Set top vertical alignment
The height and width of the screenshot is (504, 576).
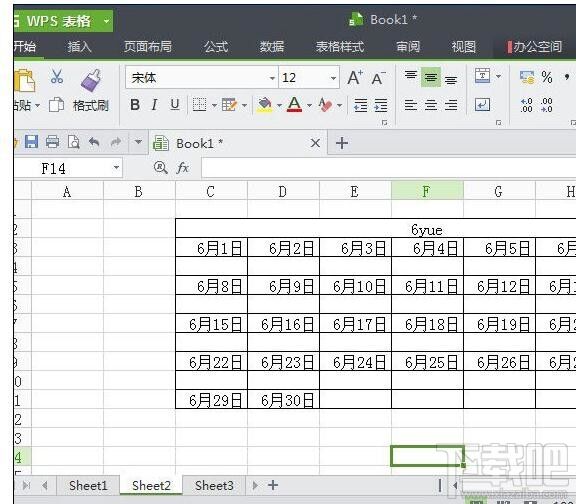[411, 77]
